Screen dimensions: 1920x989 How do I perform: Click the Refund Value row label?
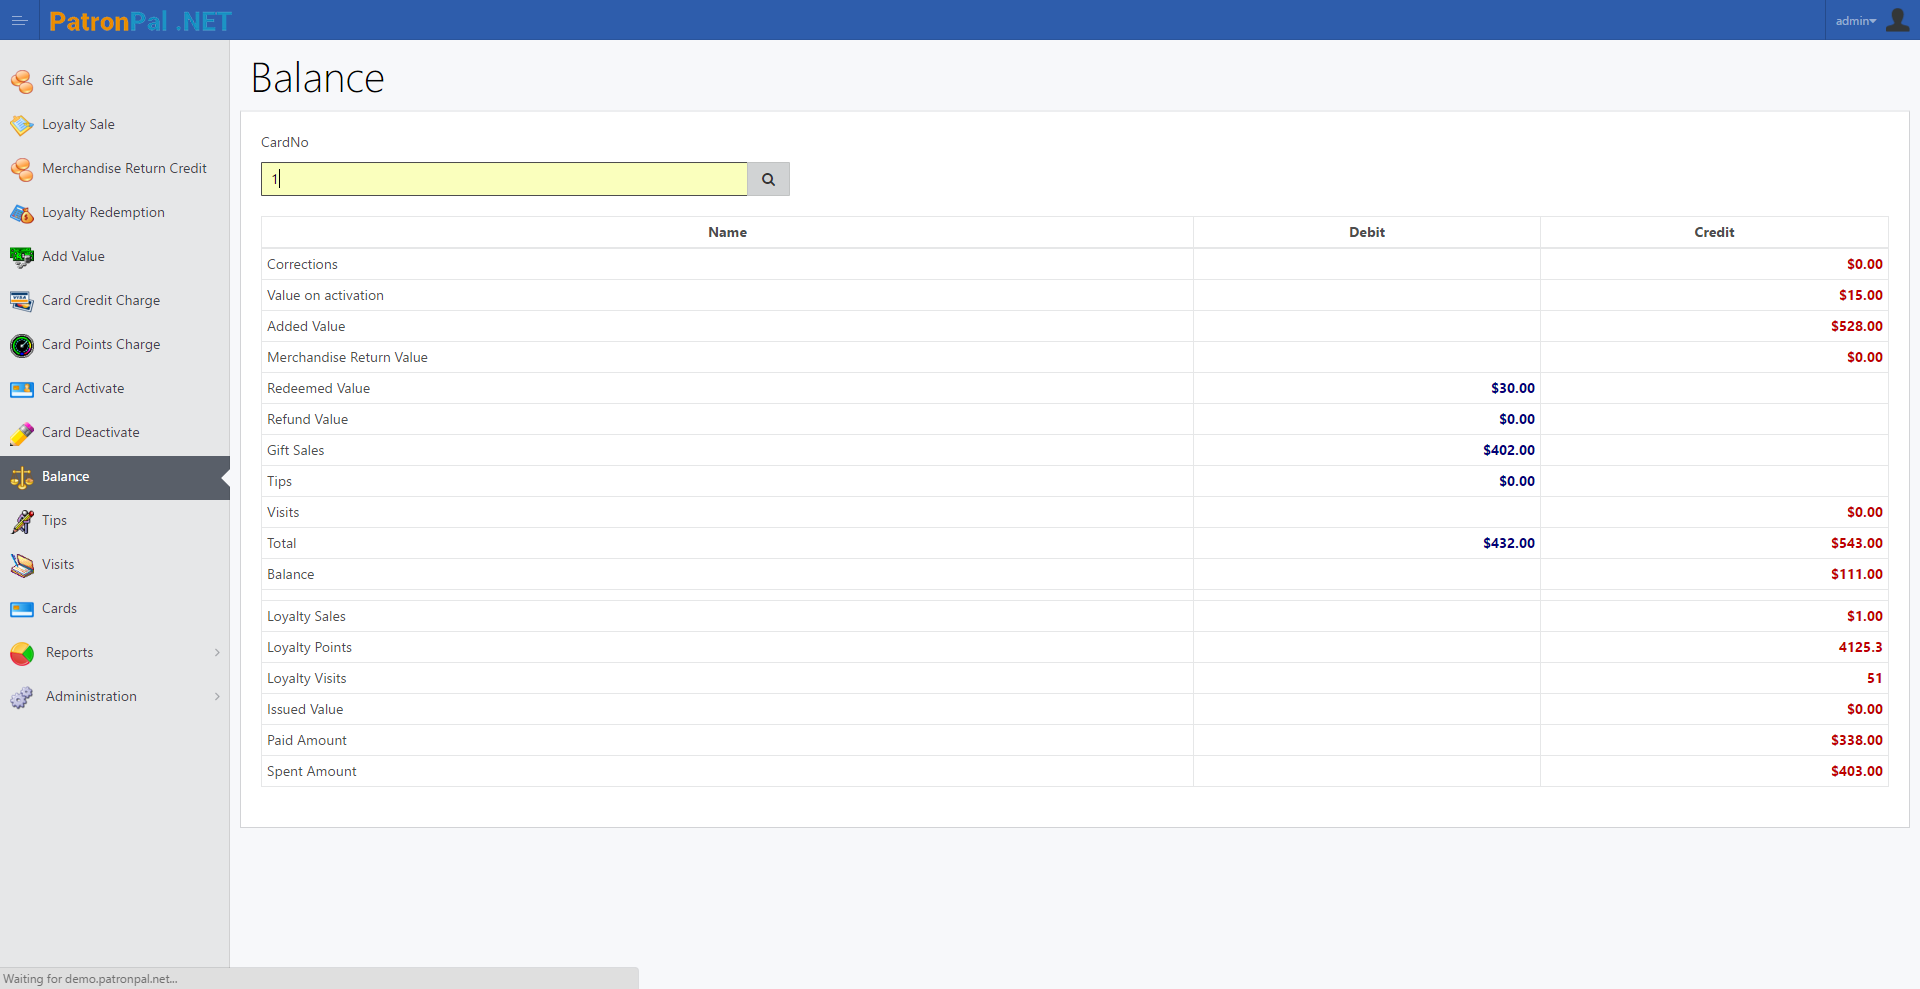(307, 419)
